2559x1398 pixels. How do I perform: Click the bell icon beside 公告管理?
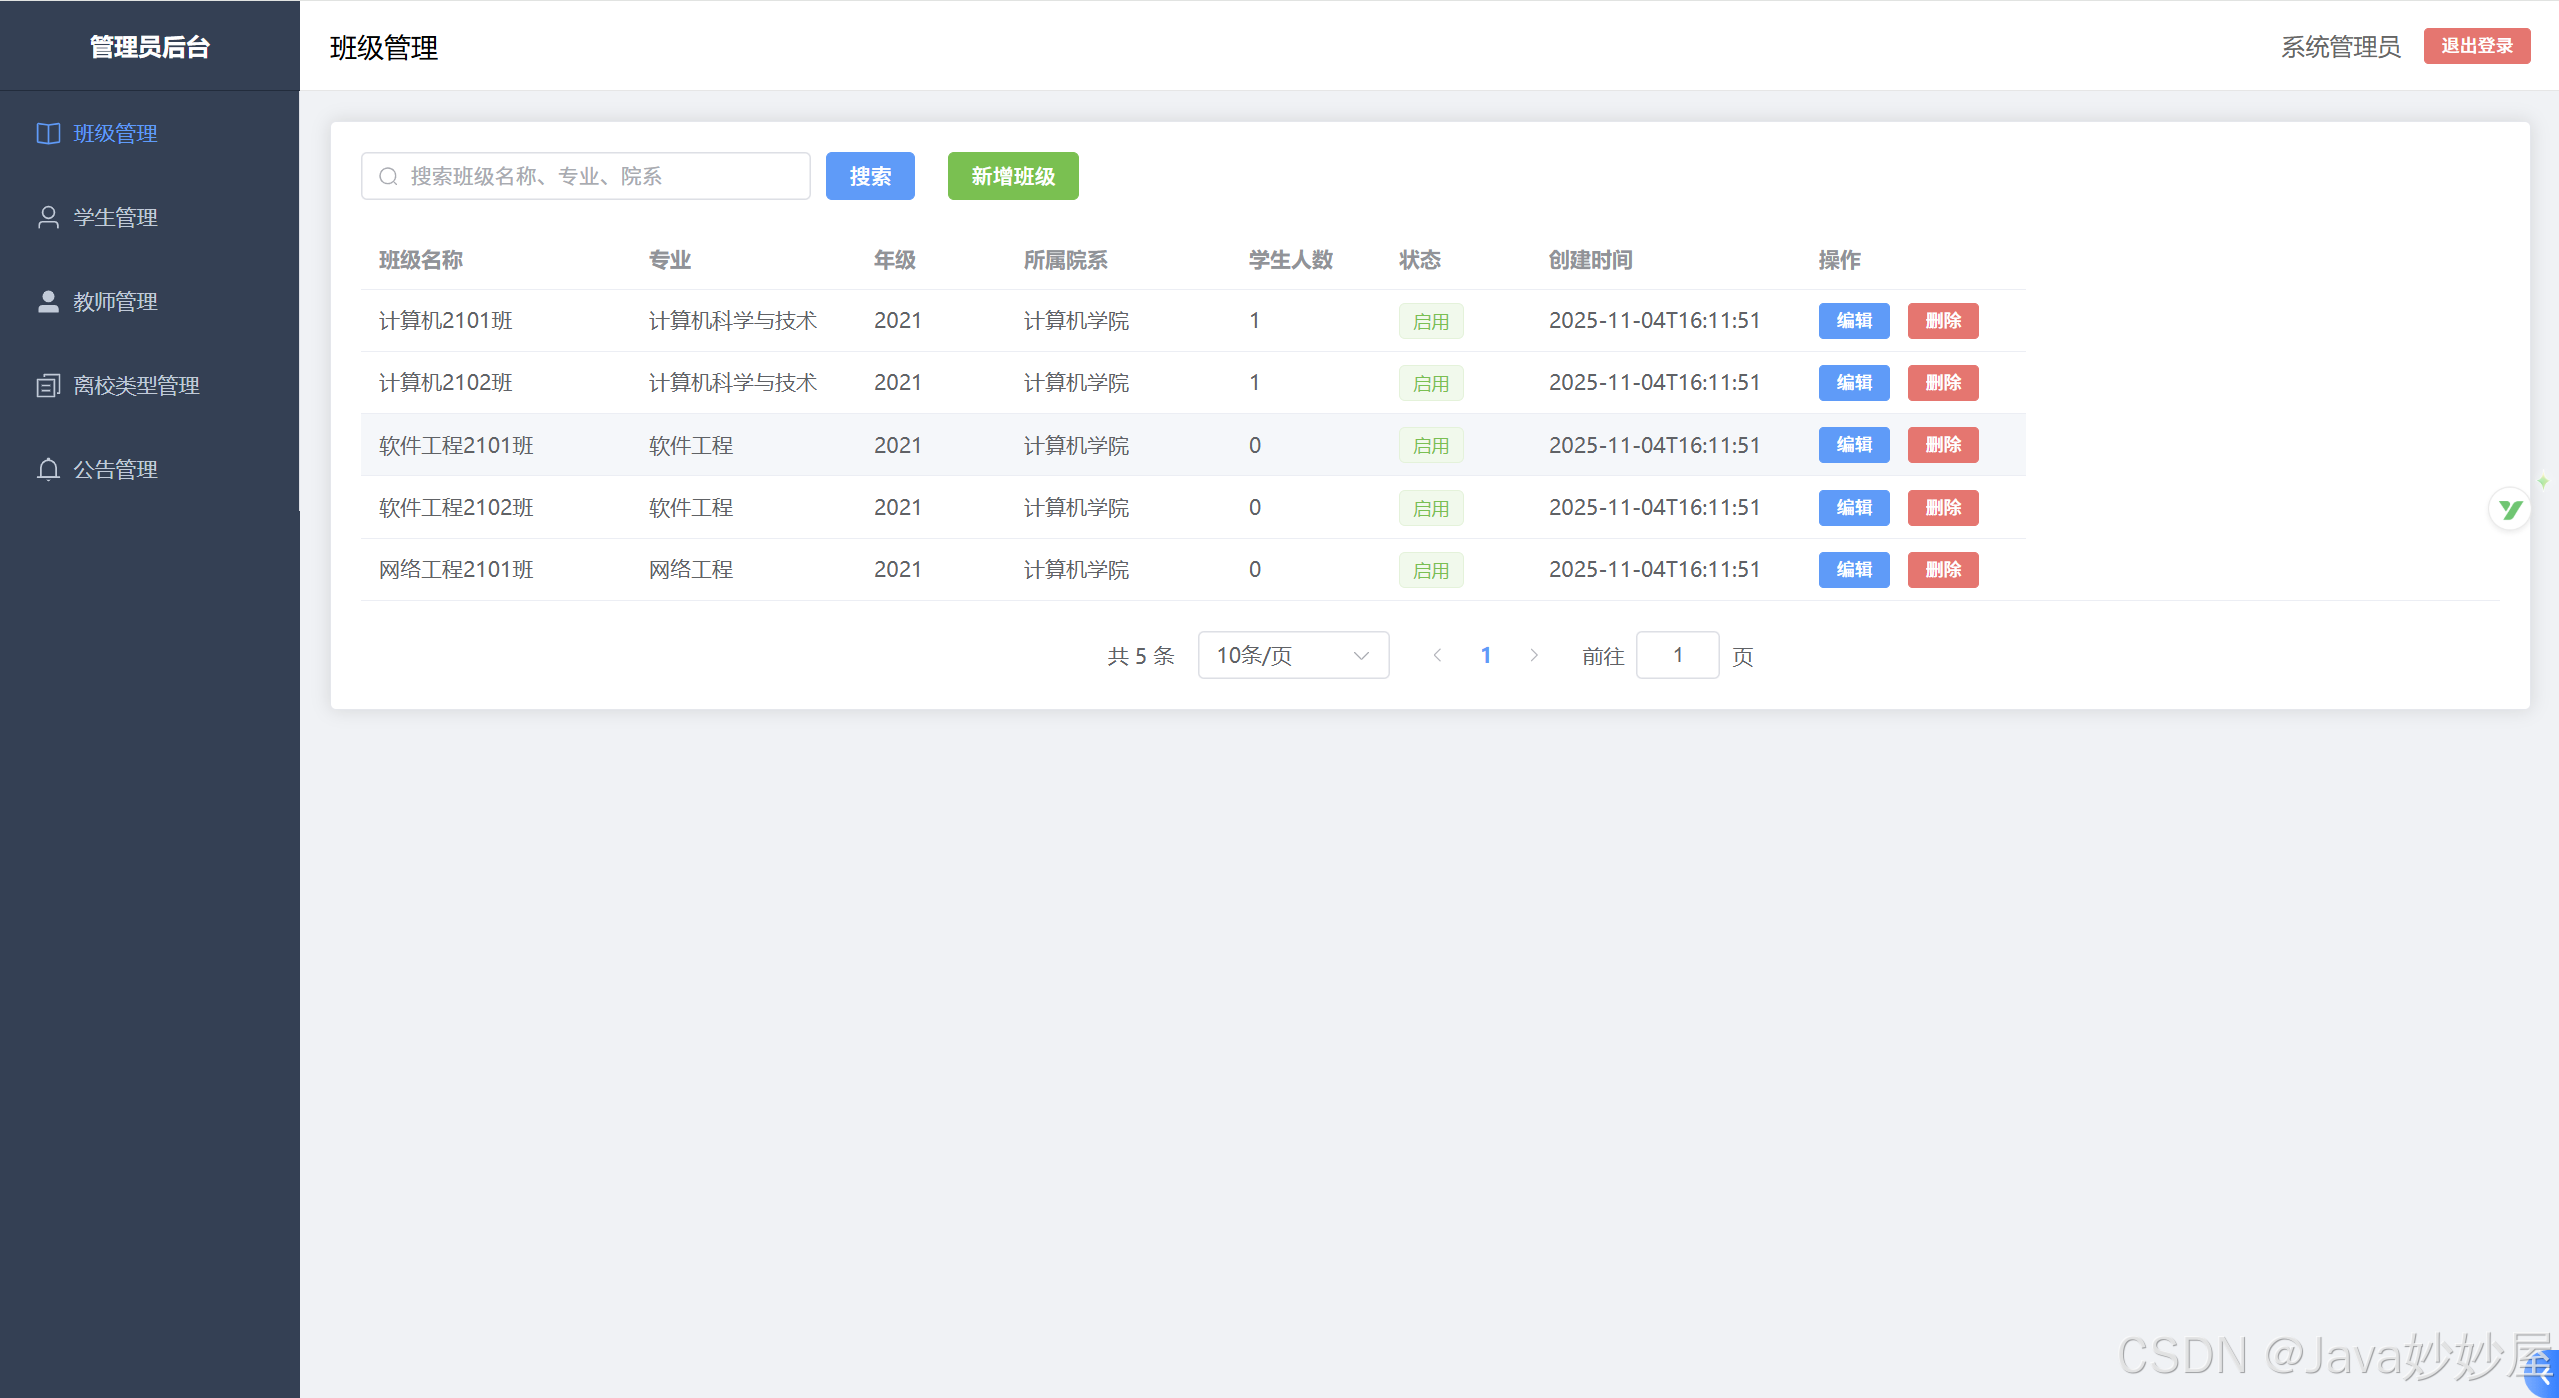48,470
